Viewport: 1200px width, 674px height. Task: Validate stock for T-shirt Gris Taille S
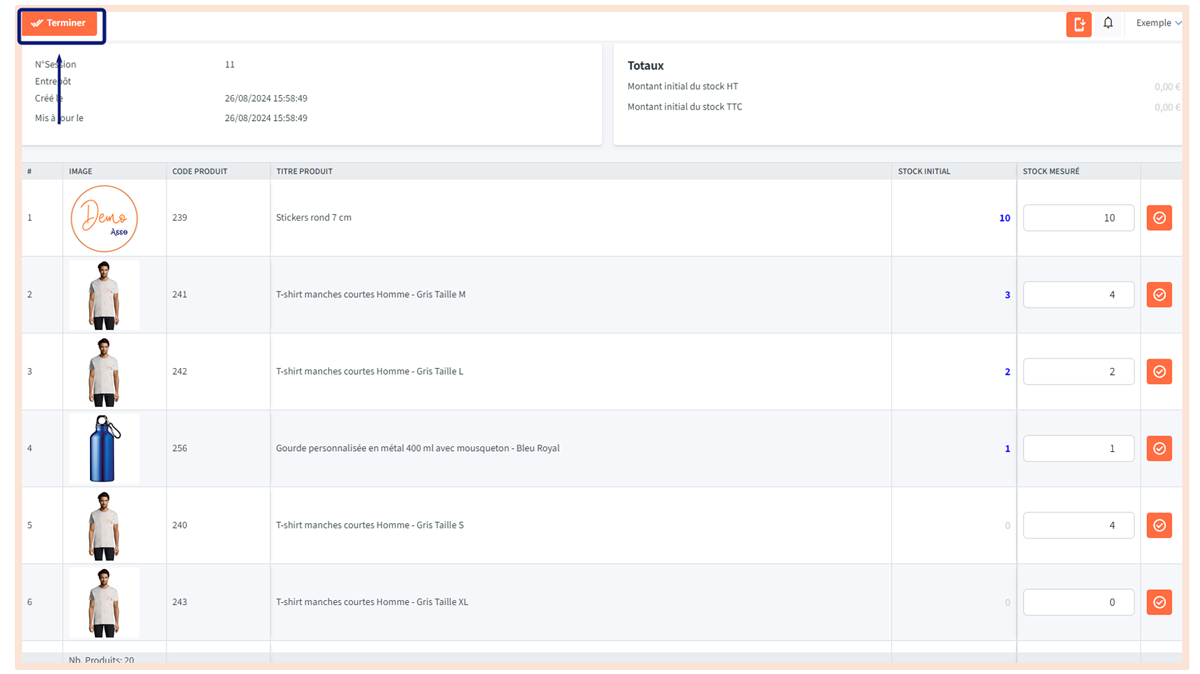[x=1159, y=525]
